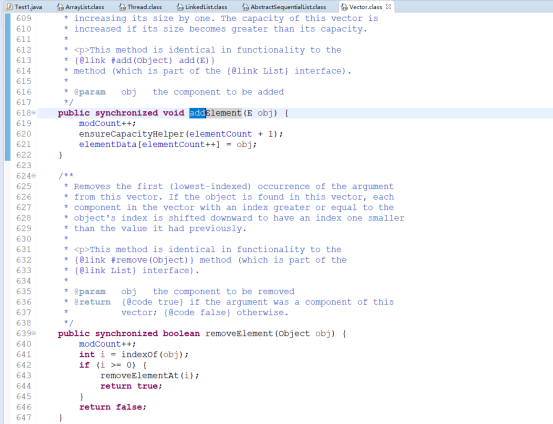Click '@link #remove(Object)' on line 632

(134, 260)
